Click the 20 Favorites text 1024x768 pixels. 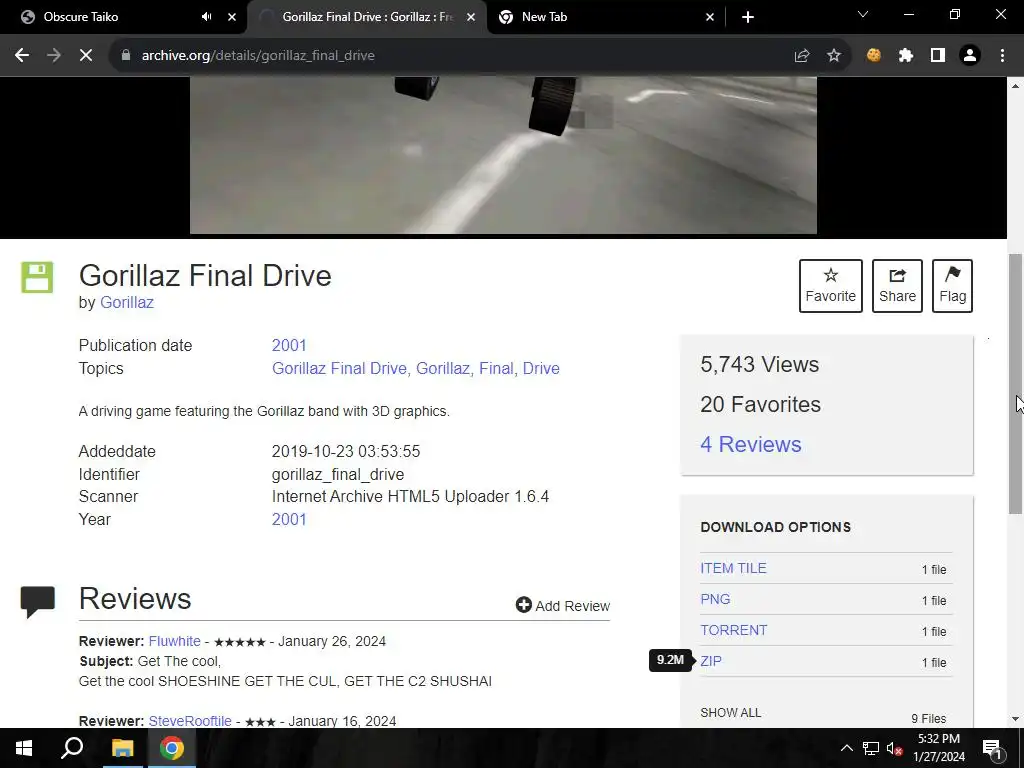coord(760,404)
